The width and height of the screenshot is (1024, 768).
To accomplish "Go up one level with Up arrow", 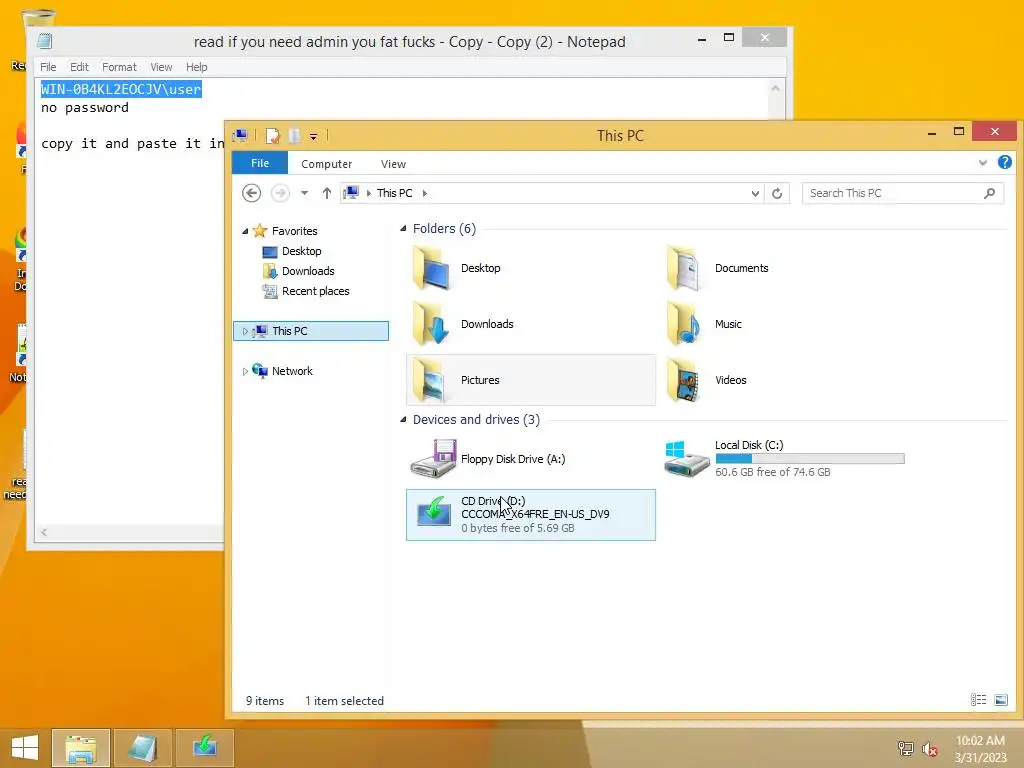I will [327, 193].
